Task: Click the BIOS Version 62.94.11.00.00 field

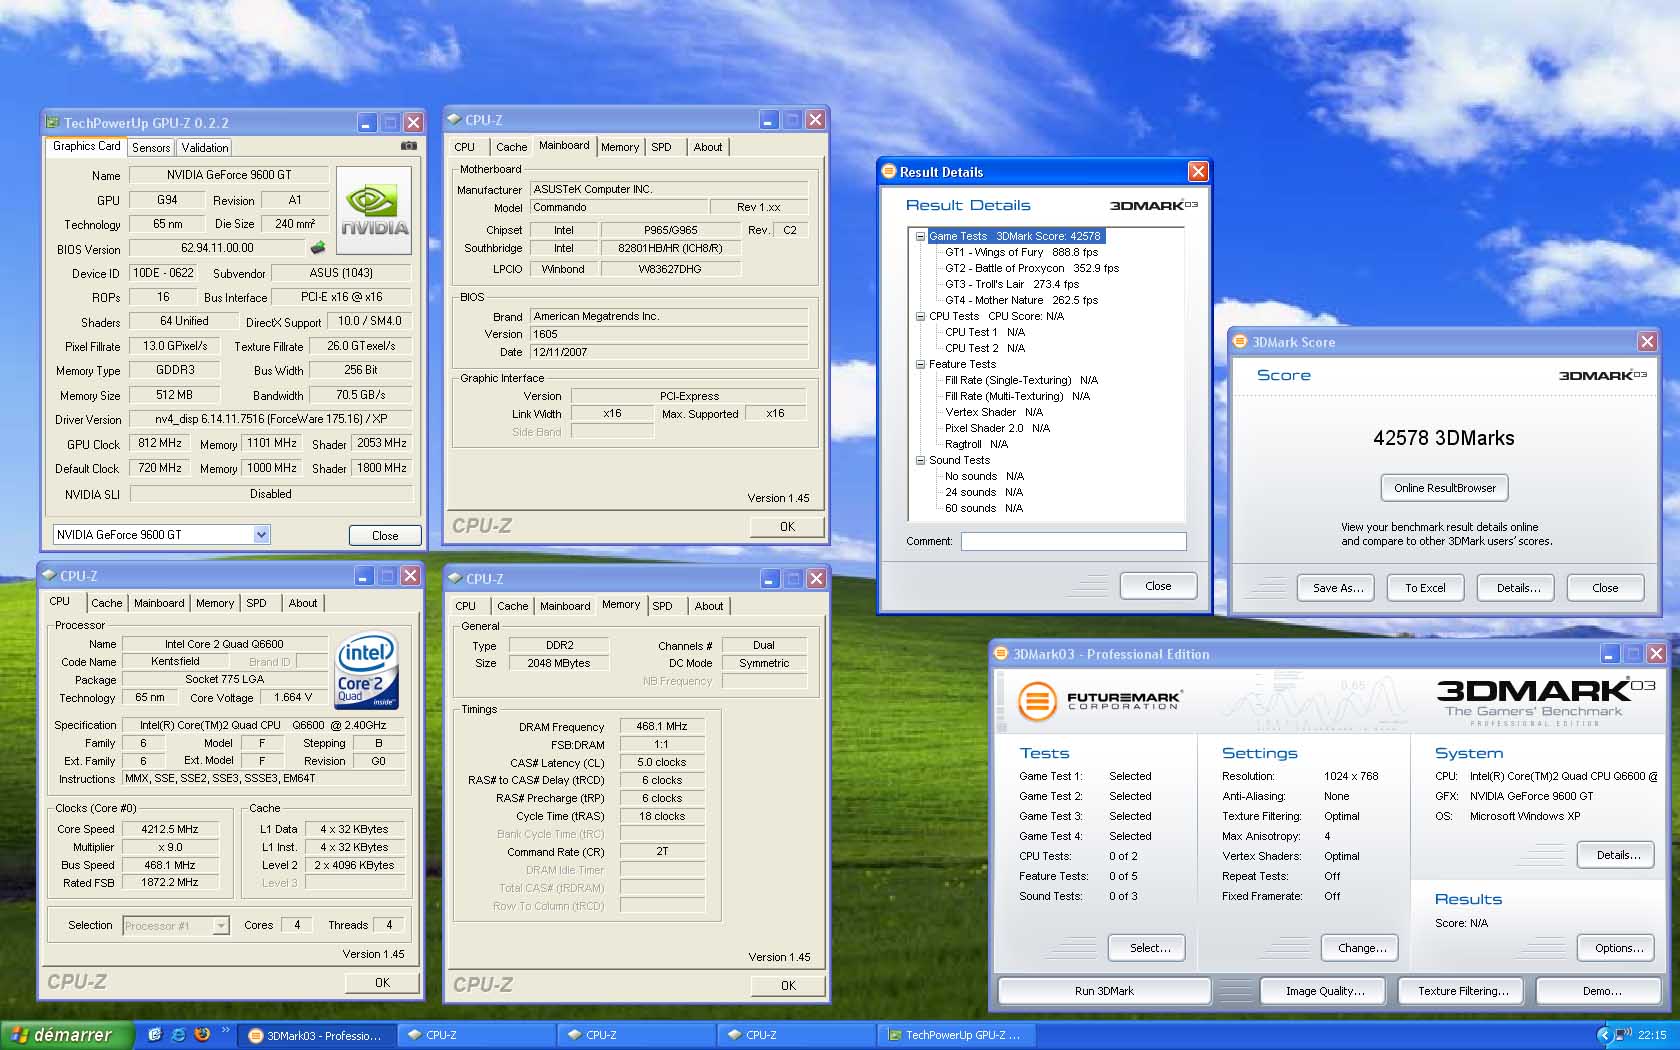Action: click(217, 248)
